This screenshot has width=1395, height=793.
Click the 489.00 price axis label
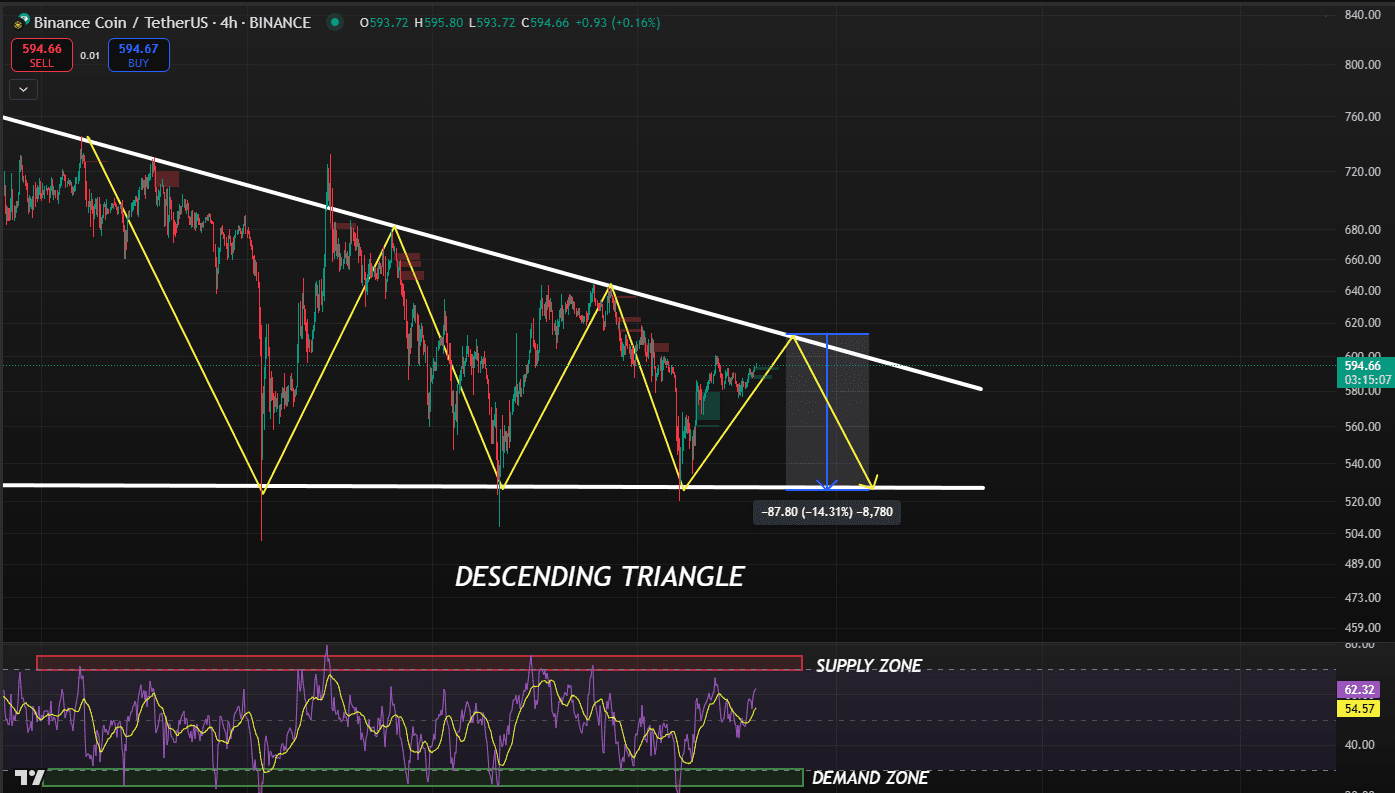coord(1362,564)
